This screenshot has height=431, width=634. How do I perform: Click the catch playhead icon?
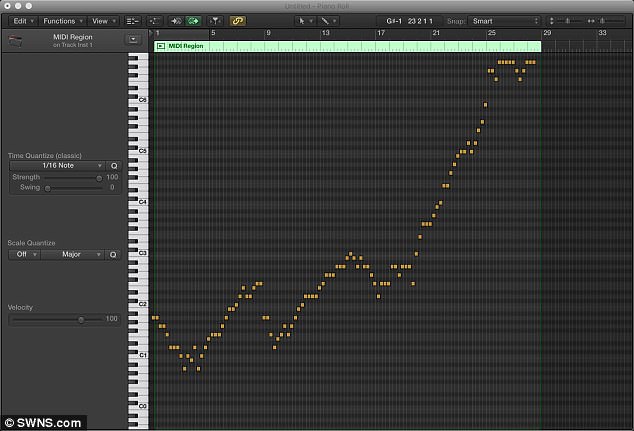click(x=155, y=20)
